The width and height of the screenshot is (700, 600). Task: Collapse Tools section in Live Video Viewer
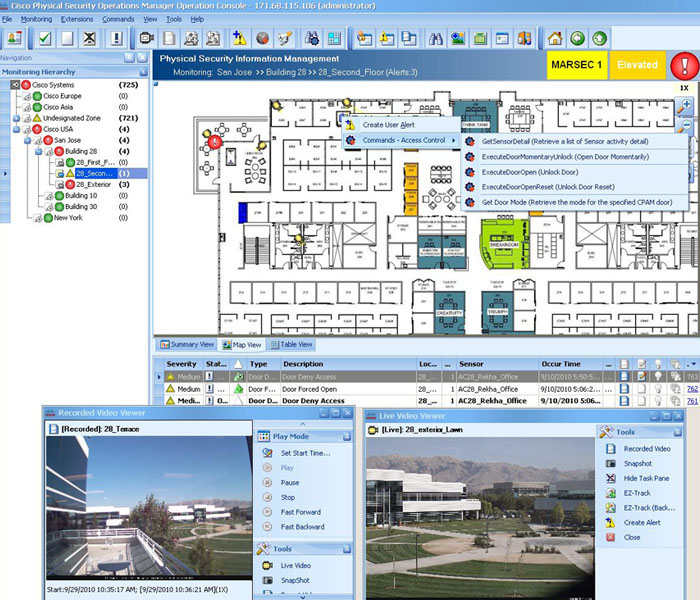tap(678, 432)
